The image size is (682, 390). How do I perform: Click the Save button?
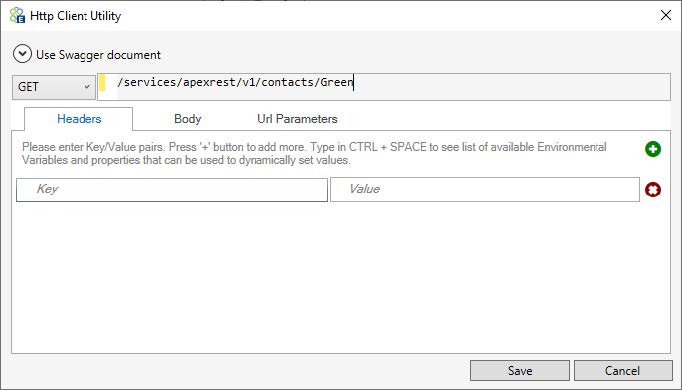520,370
